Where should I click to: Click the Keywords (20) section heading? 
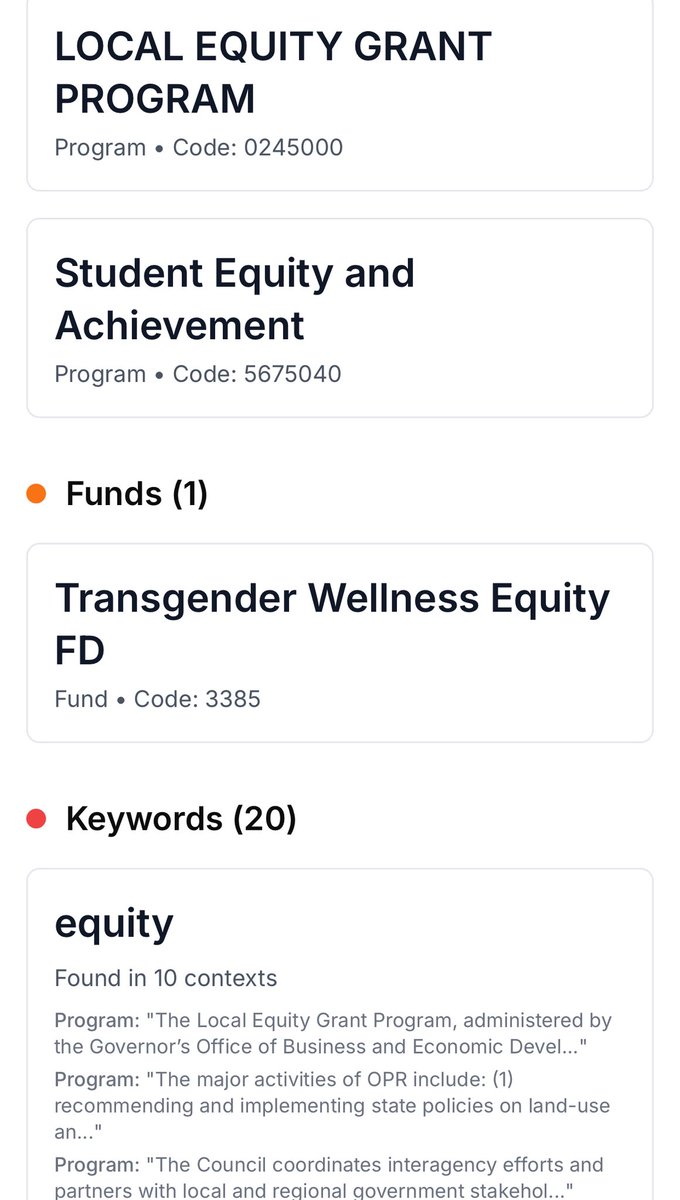(x=181, y=819)
